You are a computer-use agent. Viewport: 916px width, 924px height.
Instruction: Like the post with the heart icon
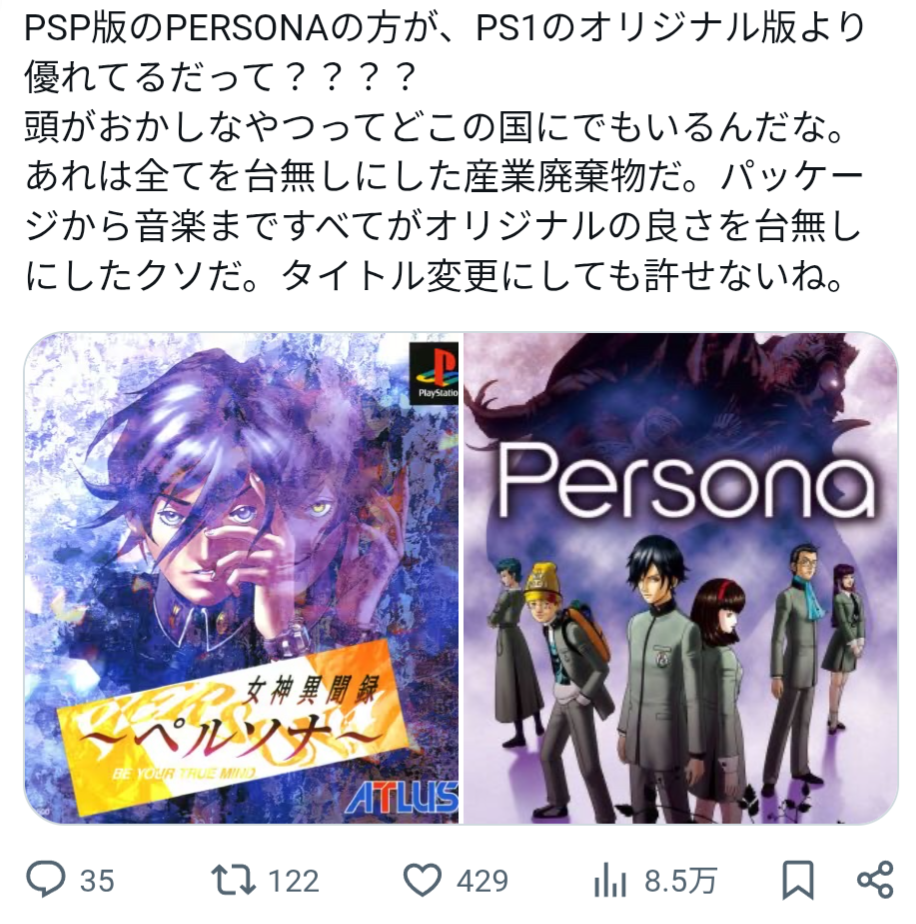click(x=422, y=880)
